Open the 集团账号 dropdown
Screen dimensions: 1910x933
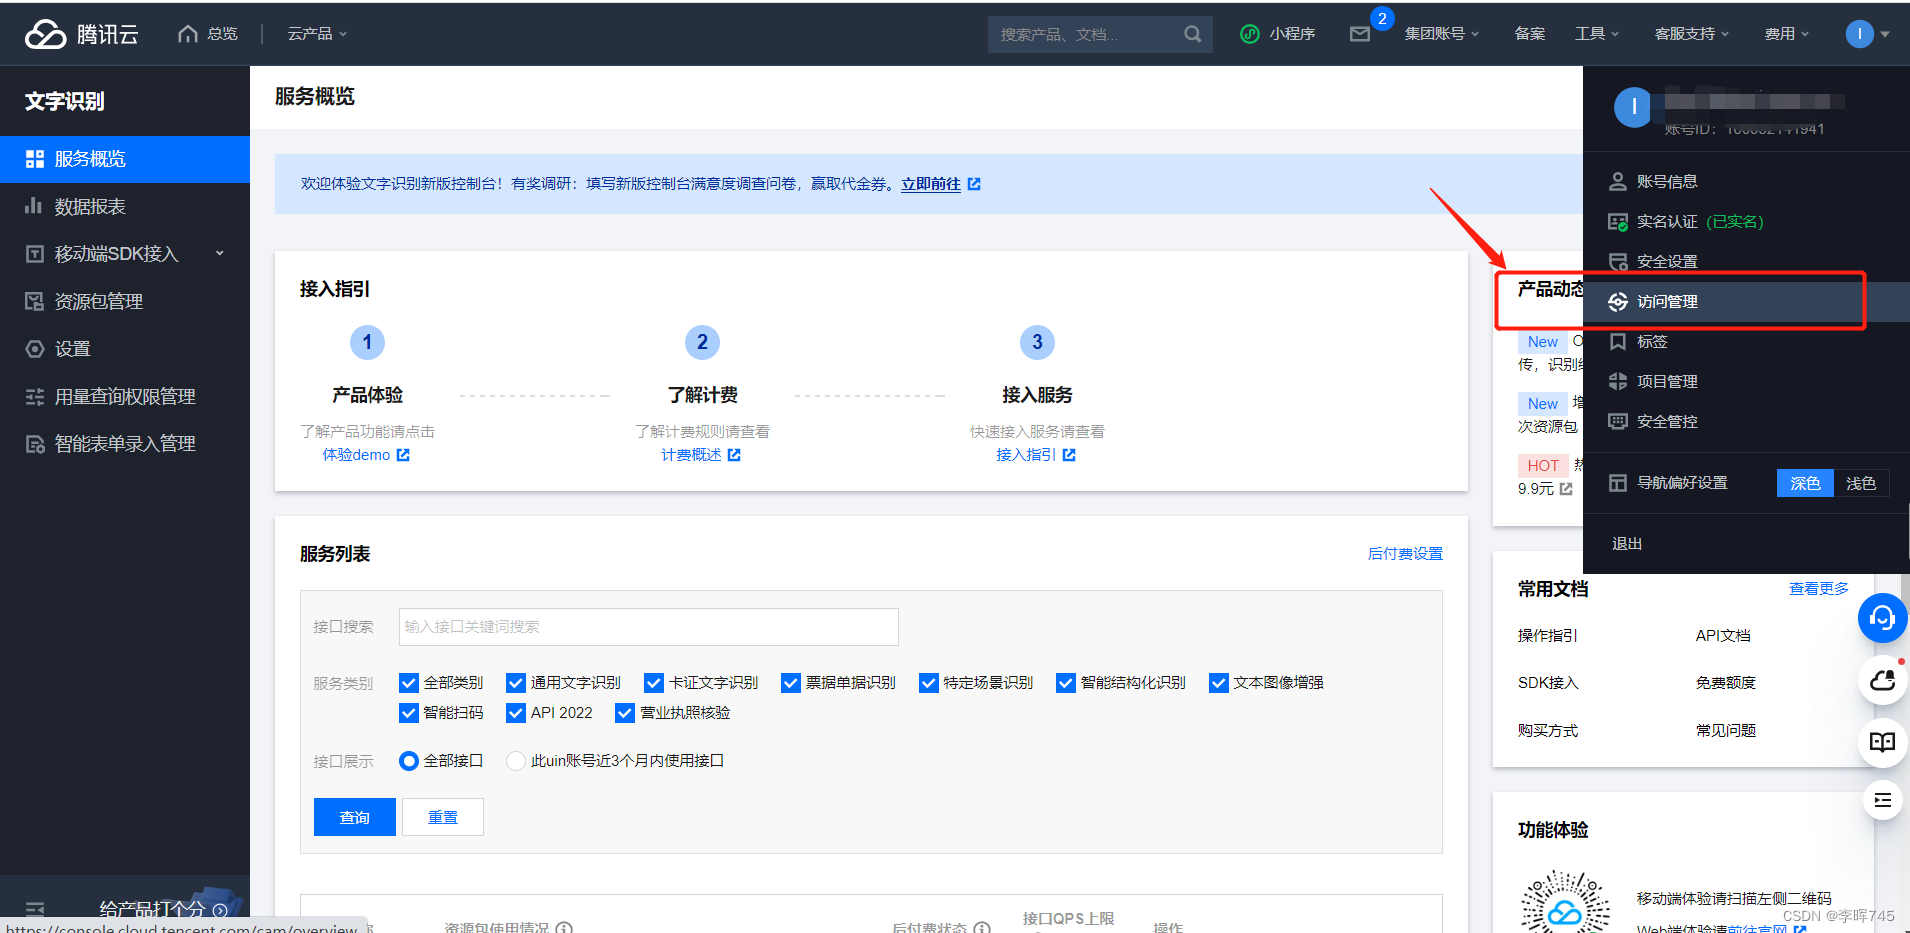click(x=1441, y=34)
